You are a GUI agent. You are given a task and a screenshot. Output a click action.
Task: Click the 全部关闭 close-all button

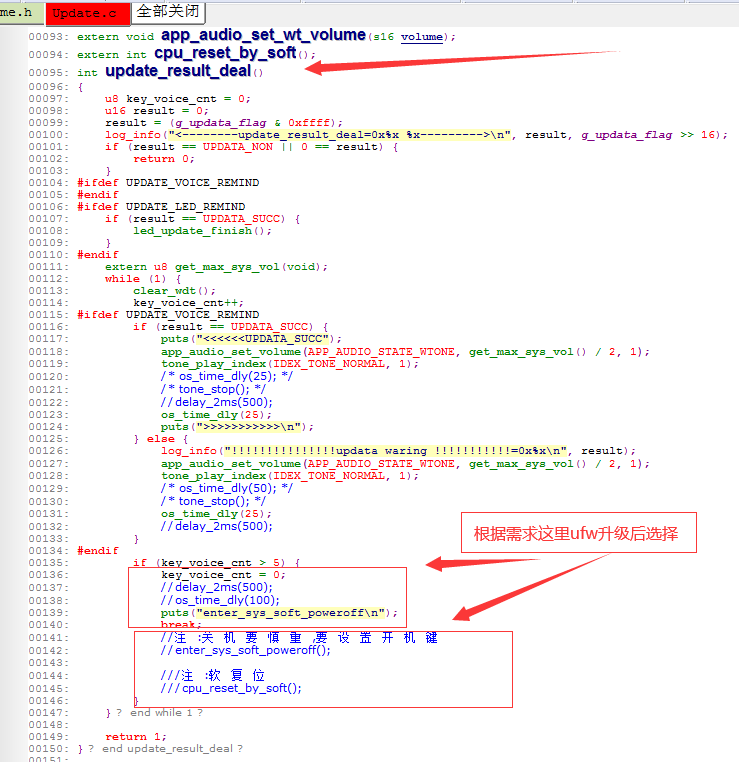click(x=168, y=12)
